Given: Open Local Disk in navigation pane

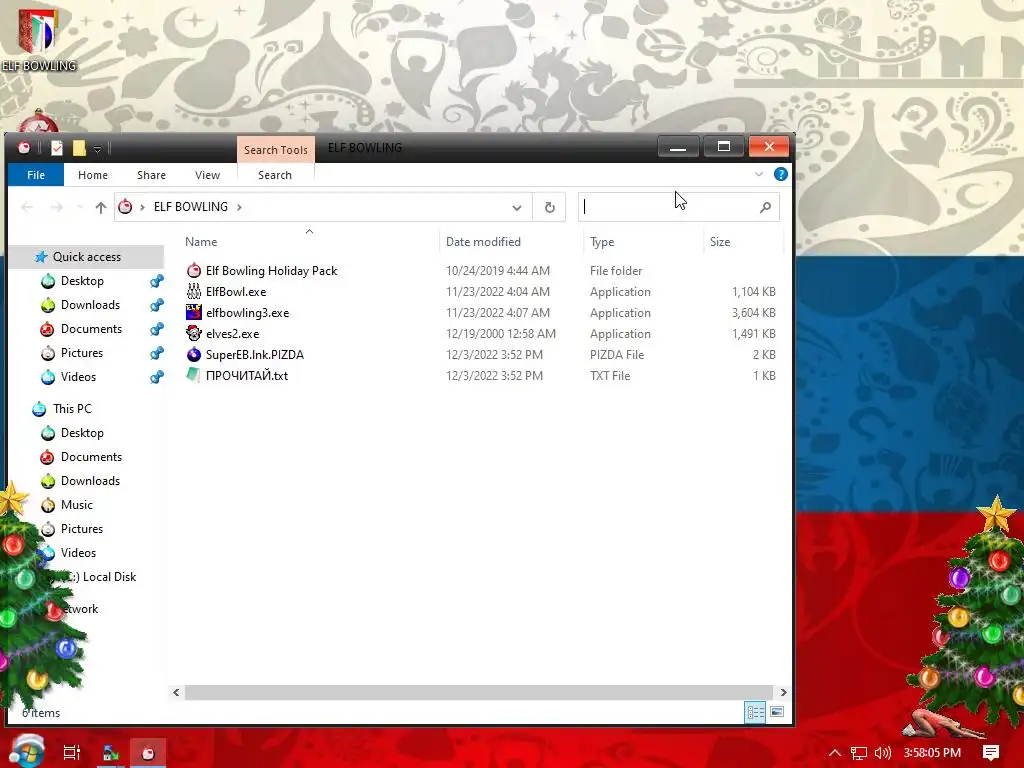Looking at the screenshot, I should [x=101, y=577].
